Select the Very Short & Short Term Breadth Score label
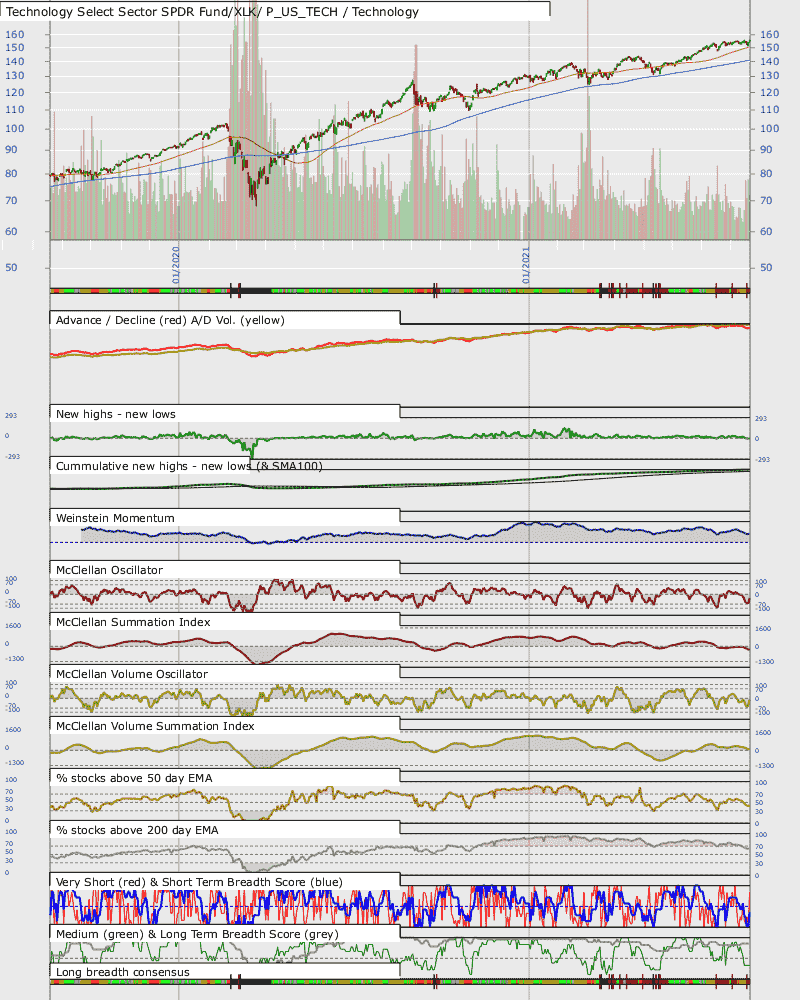 click(199, 882)
